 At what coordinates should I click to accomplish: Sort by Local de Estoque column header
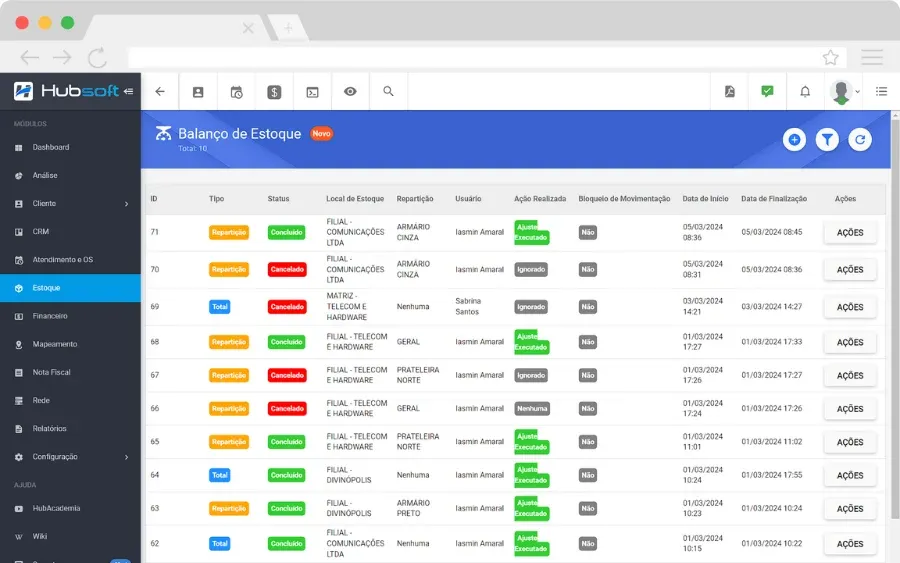coord(355,199)
